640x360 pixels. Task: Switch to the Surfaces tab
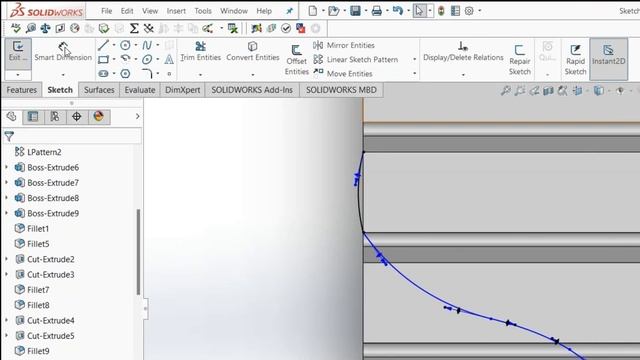point(99,90)
